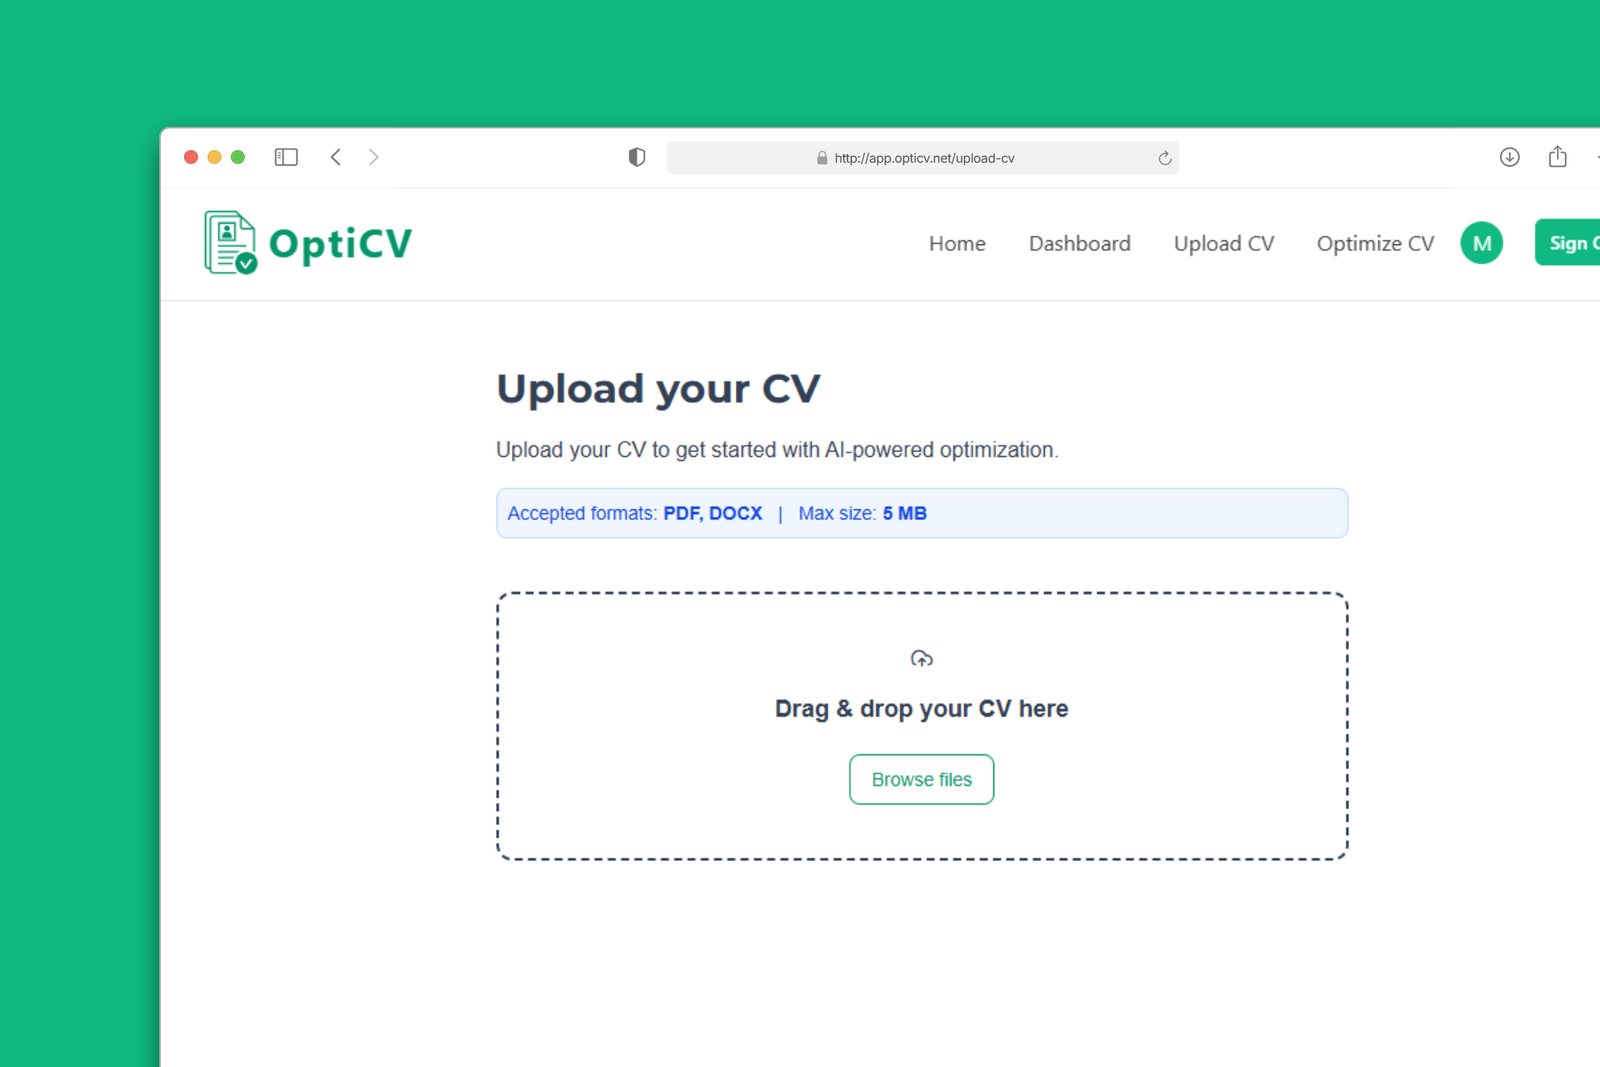Open Optimize CV in the navigation
The height and width of the screenshot is (1067, 1600).
[1375, 243]
